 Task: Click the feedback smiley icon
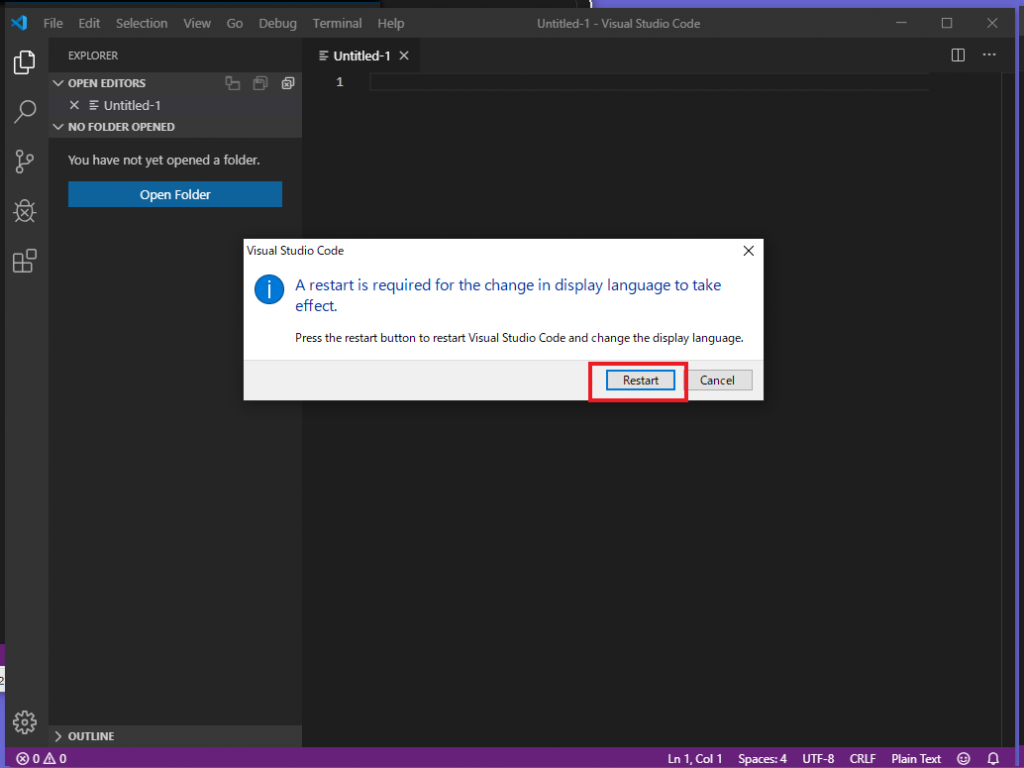[964, 759]
